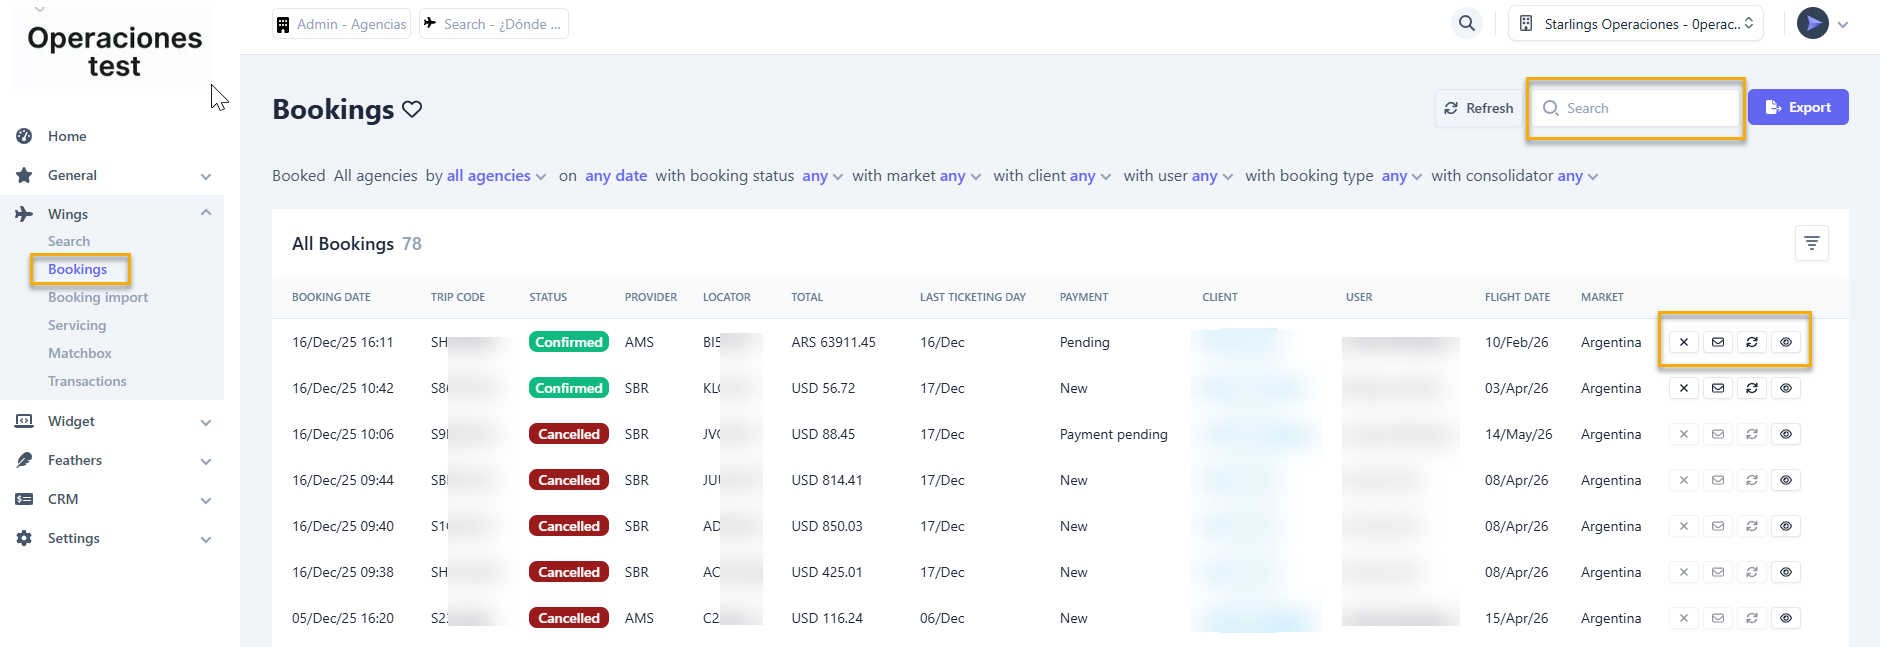Open the 'all agencies' filter dropdown
The height and width of the screenshot is (647, 1880).
496,176
